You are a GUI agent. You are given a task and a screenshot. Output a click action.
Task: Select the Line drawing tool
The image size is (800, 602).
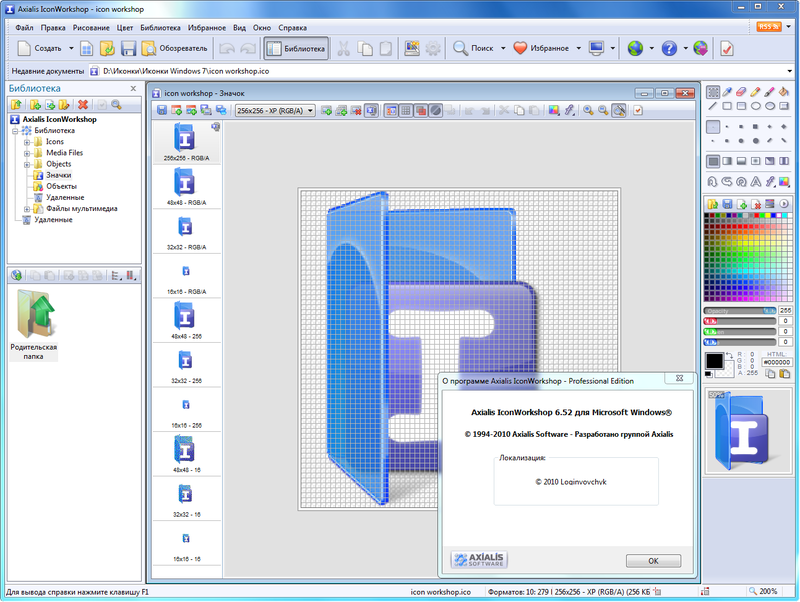(x=713, y=106)
